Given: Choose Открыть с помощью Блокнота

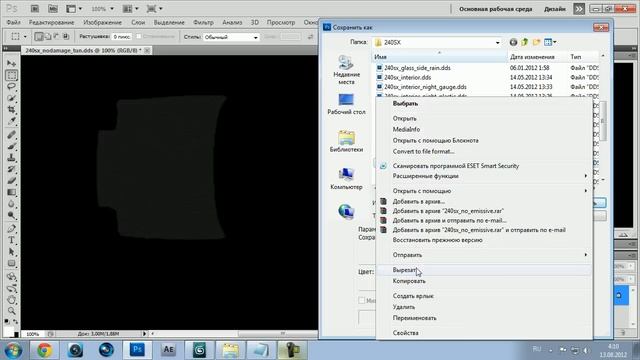Looking at the screenshot, I should (x=484, y=140).
